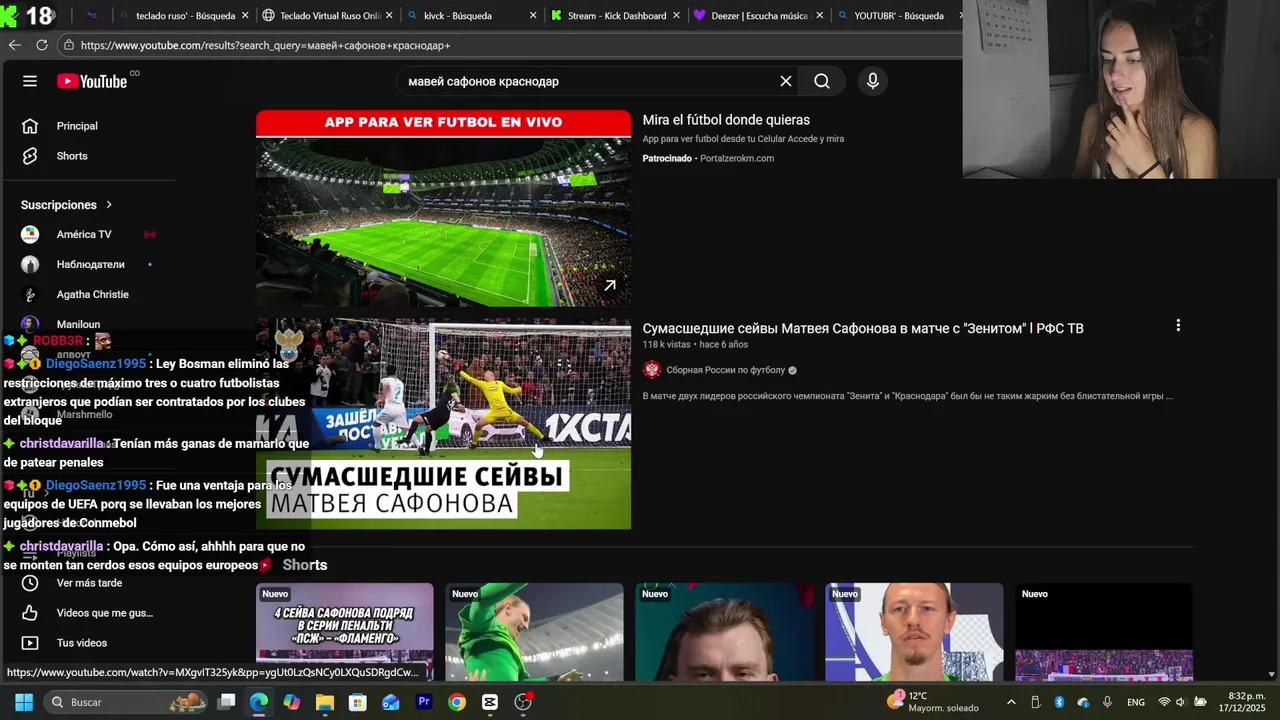1280x720 pixels.
Task: Click the YouTube URL address bar
Action: [510, 45]
